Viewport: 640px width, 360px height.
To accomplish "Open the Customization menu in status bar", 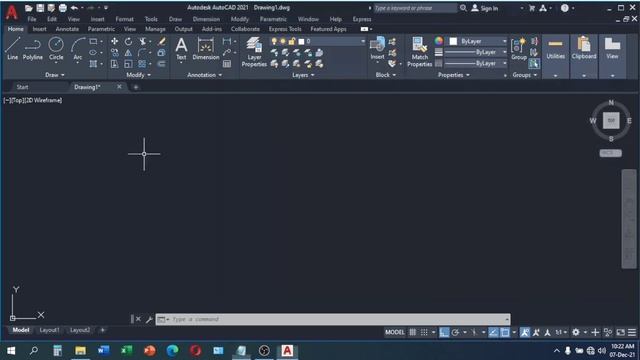I will tap(632, 332).
